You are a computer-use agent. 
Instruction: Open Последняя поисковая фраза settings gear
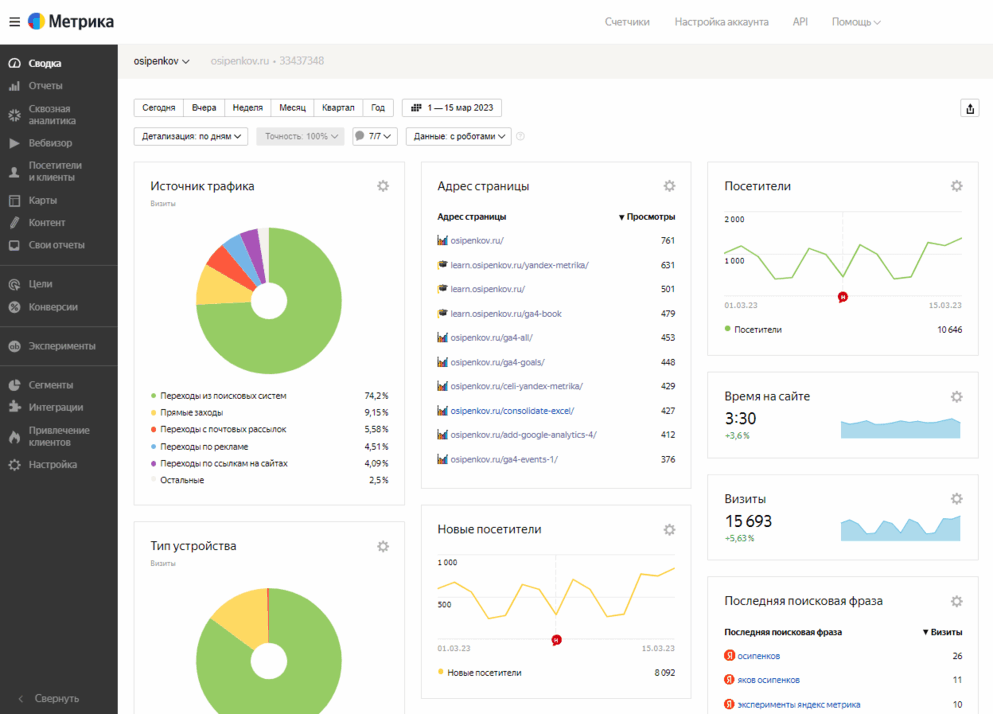pyautogui.click(x=957, y=601)
